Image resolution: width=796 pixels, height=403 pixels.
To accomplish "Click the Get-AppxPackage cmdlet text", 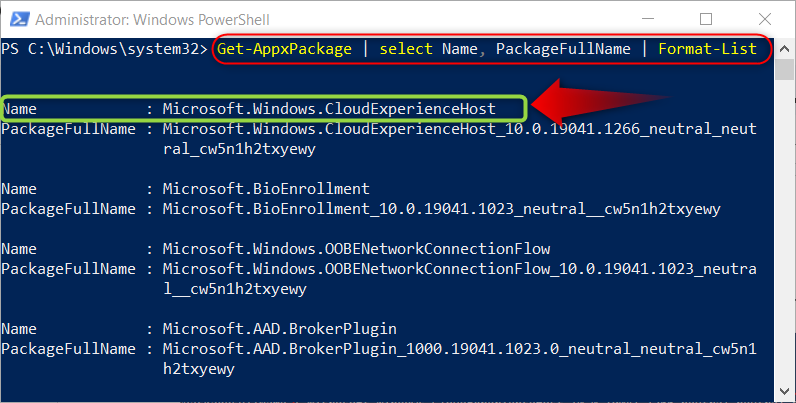I will tap(284, 49).
